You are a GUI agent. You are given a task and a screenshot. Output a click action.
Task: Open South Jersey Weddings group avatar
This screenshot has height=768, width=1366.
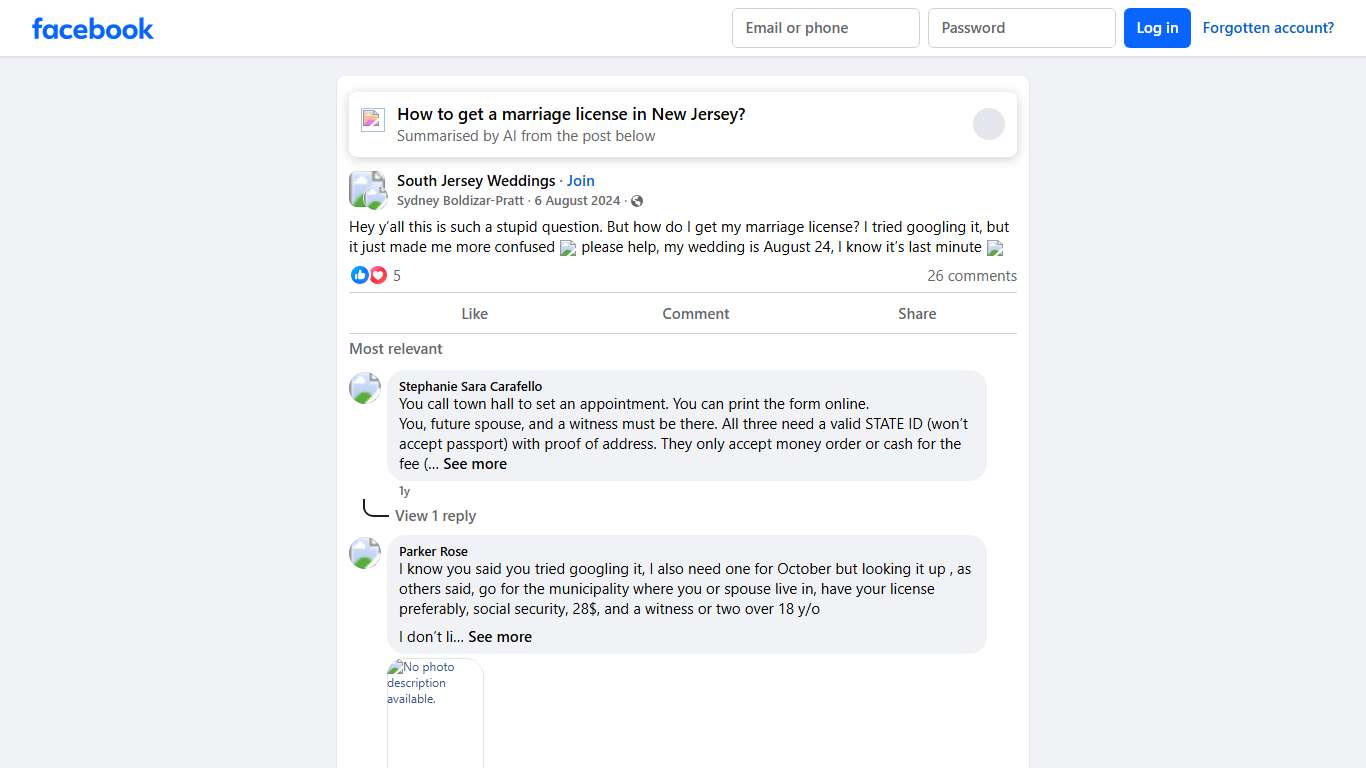pos(367,190)
